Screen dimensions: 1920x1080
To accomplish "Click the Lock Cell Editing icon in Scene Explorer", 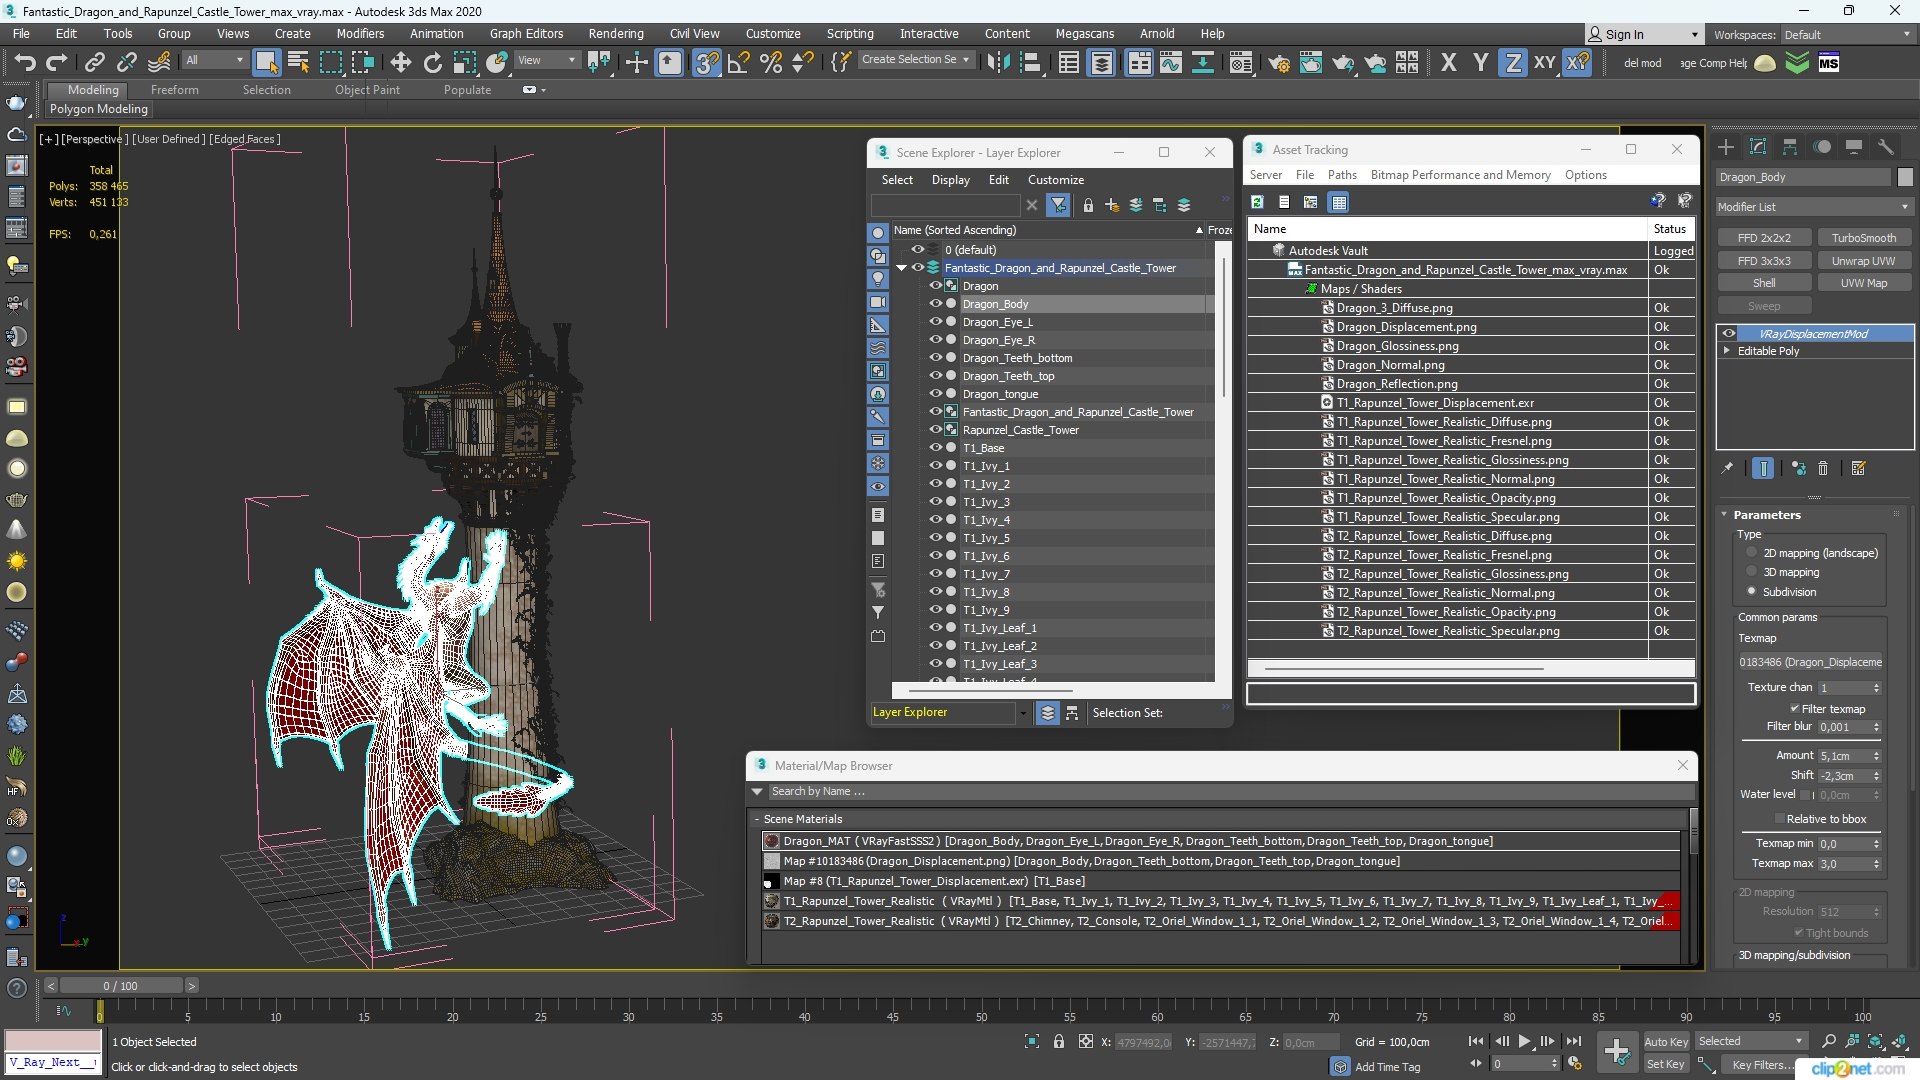I will pyautogui.click(x=1088, y=205).
